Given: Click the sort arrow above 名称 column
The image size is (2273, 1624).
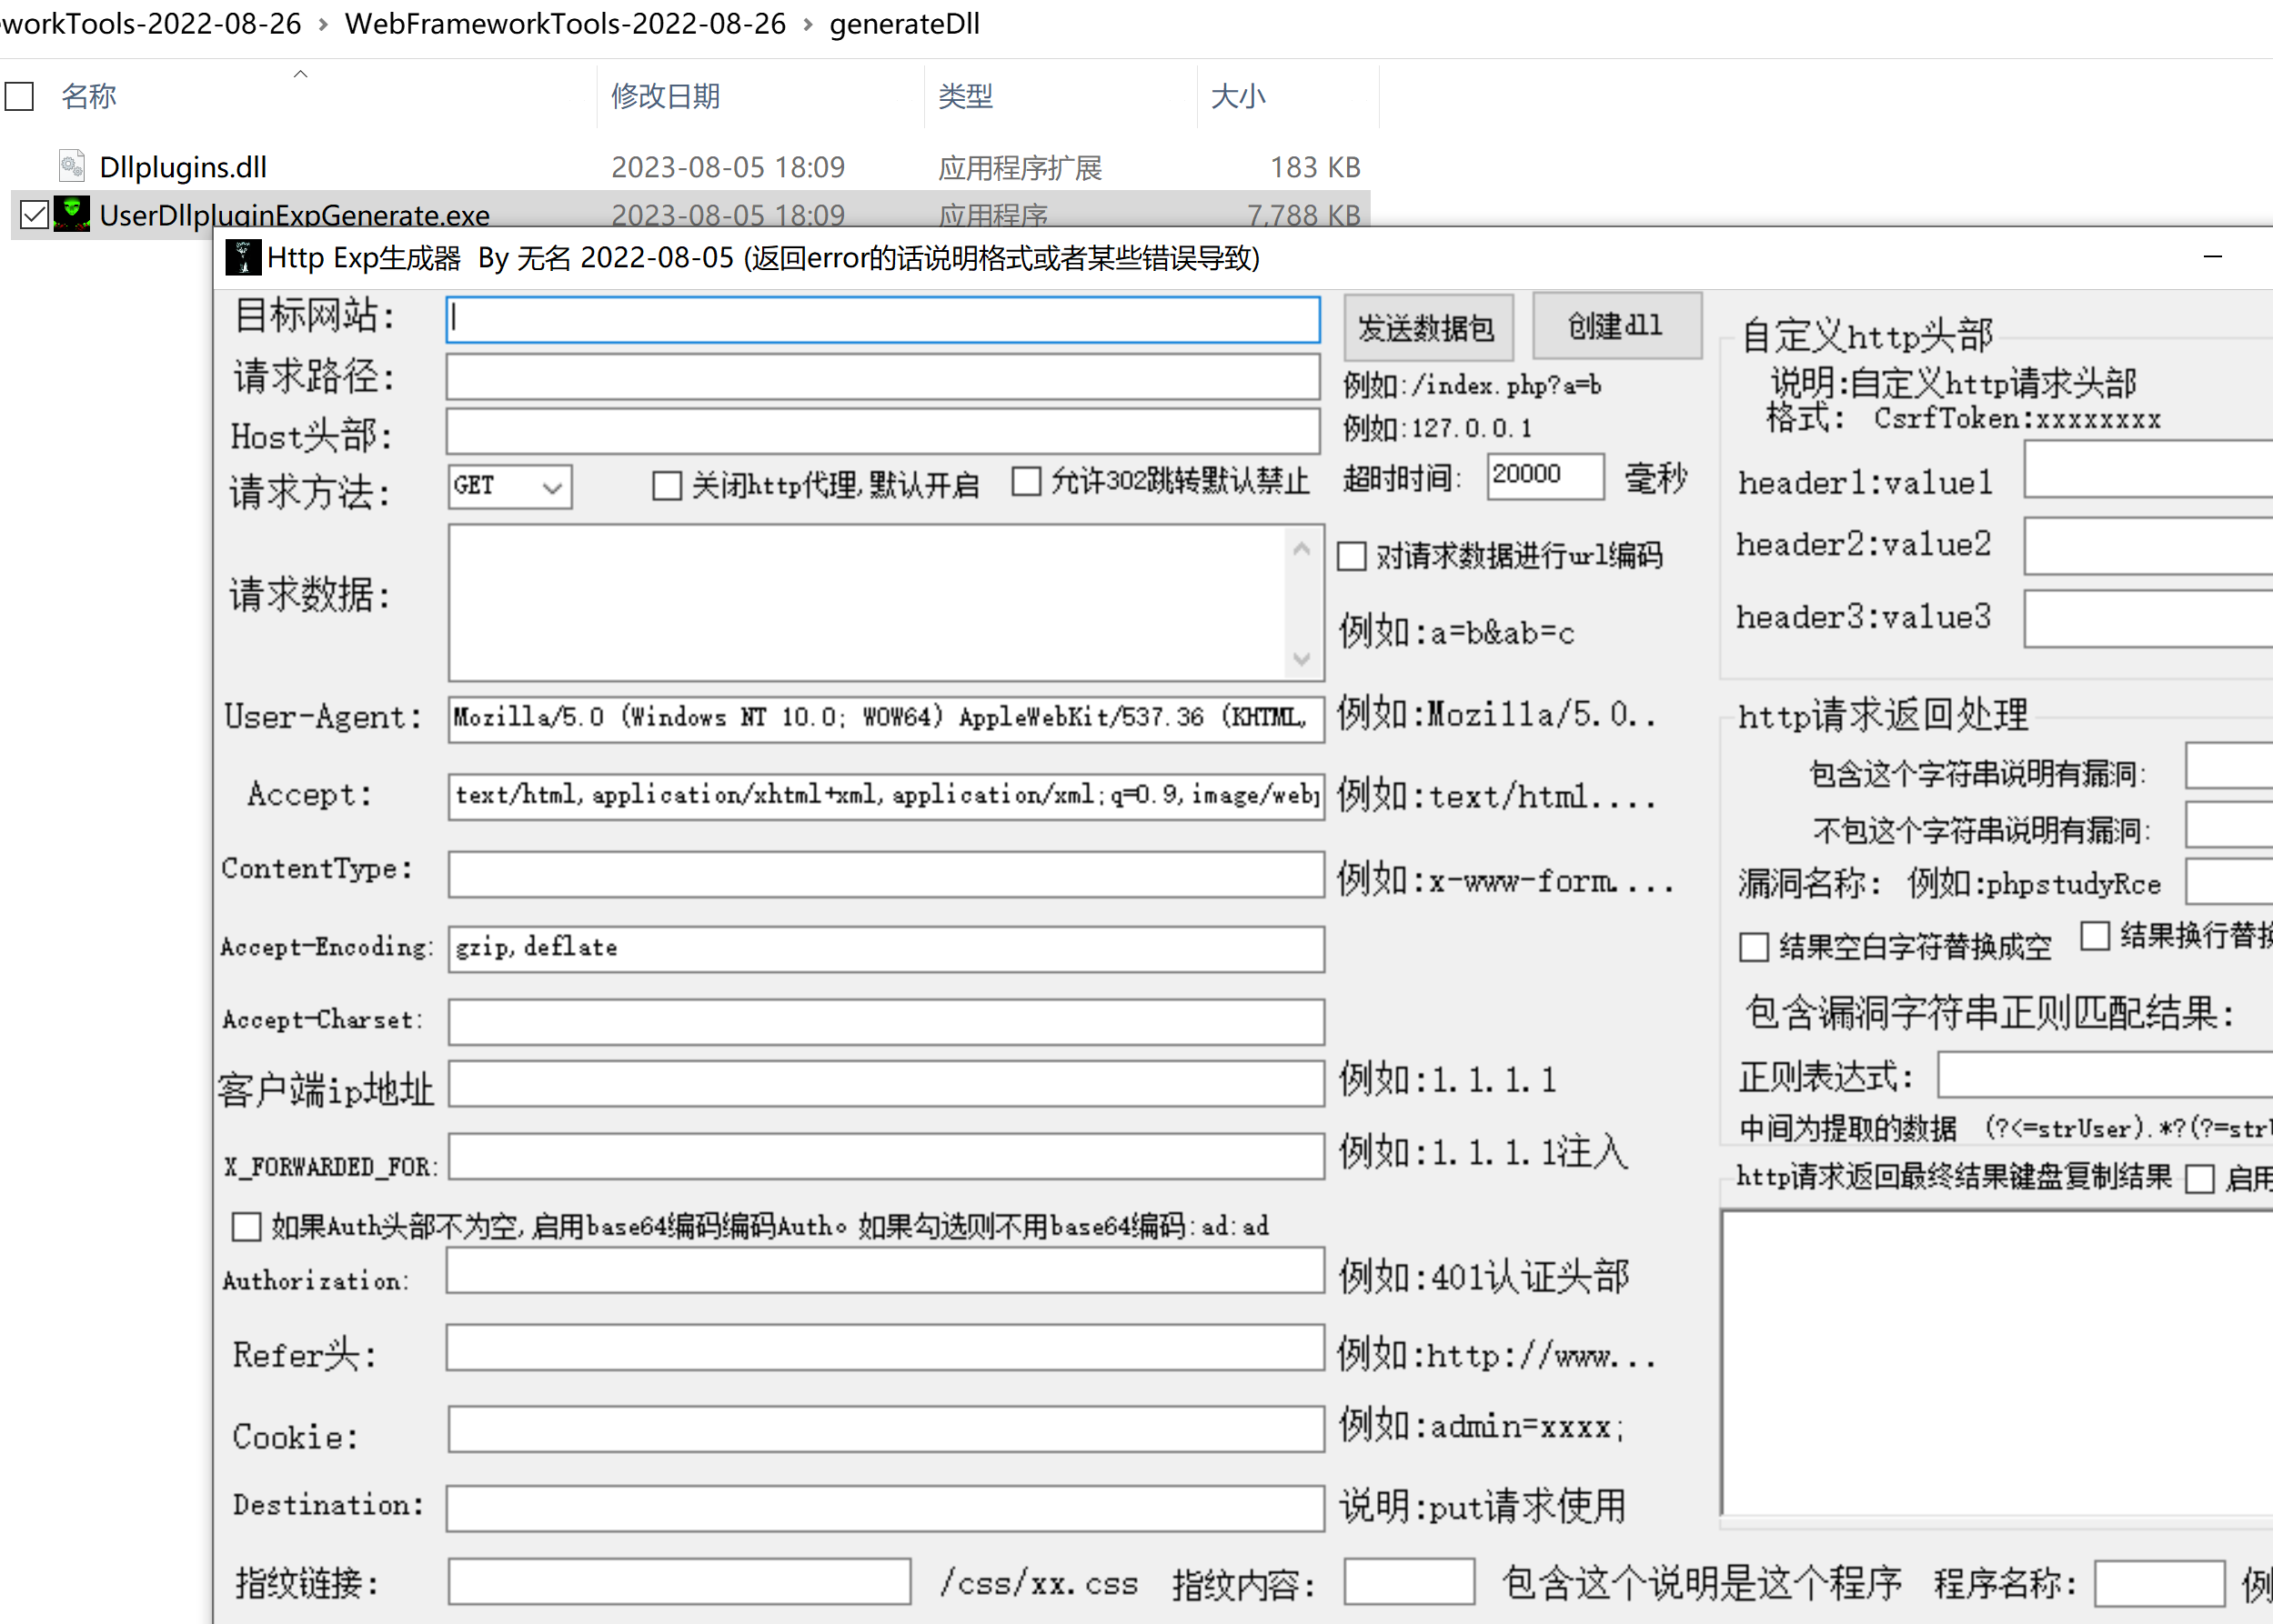Looking at the screenshot, I should point(300,73).
